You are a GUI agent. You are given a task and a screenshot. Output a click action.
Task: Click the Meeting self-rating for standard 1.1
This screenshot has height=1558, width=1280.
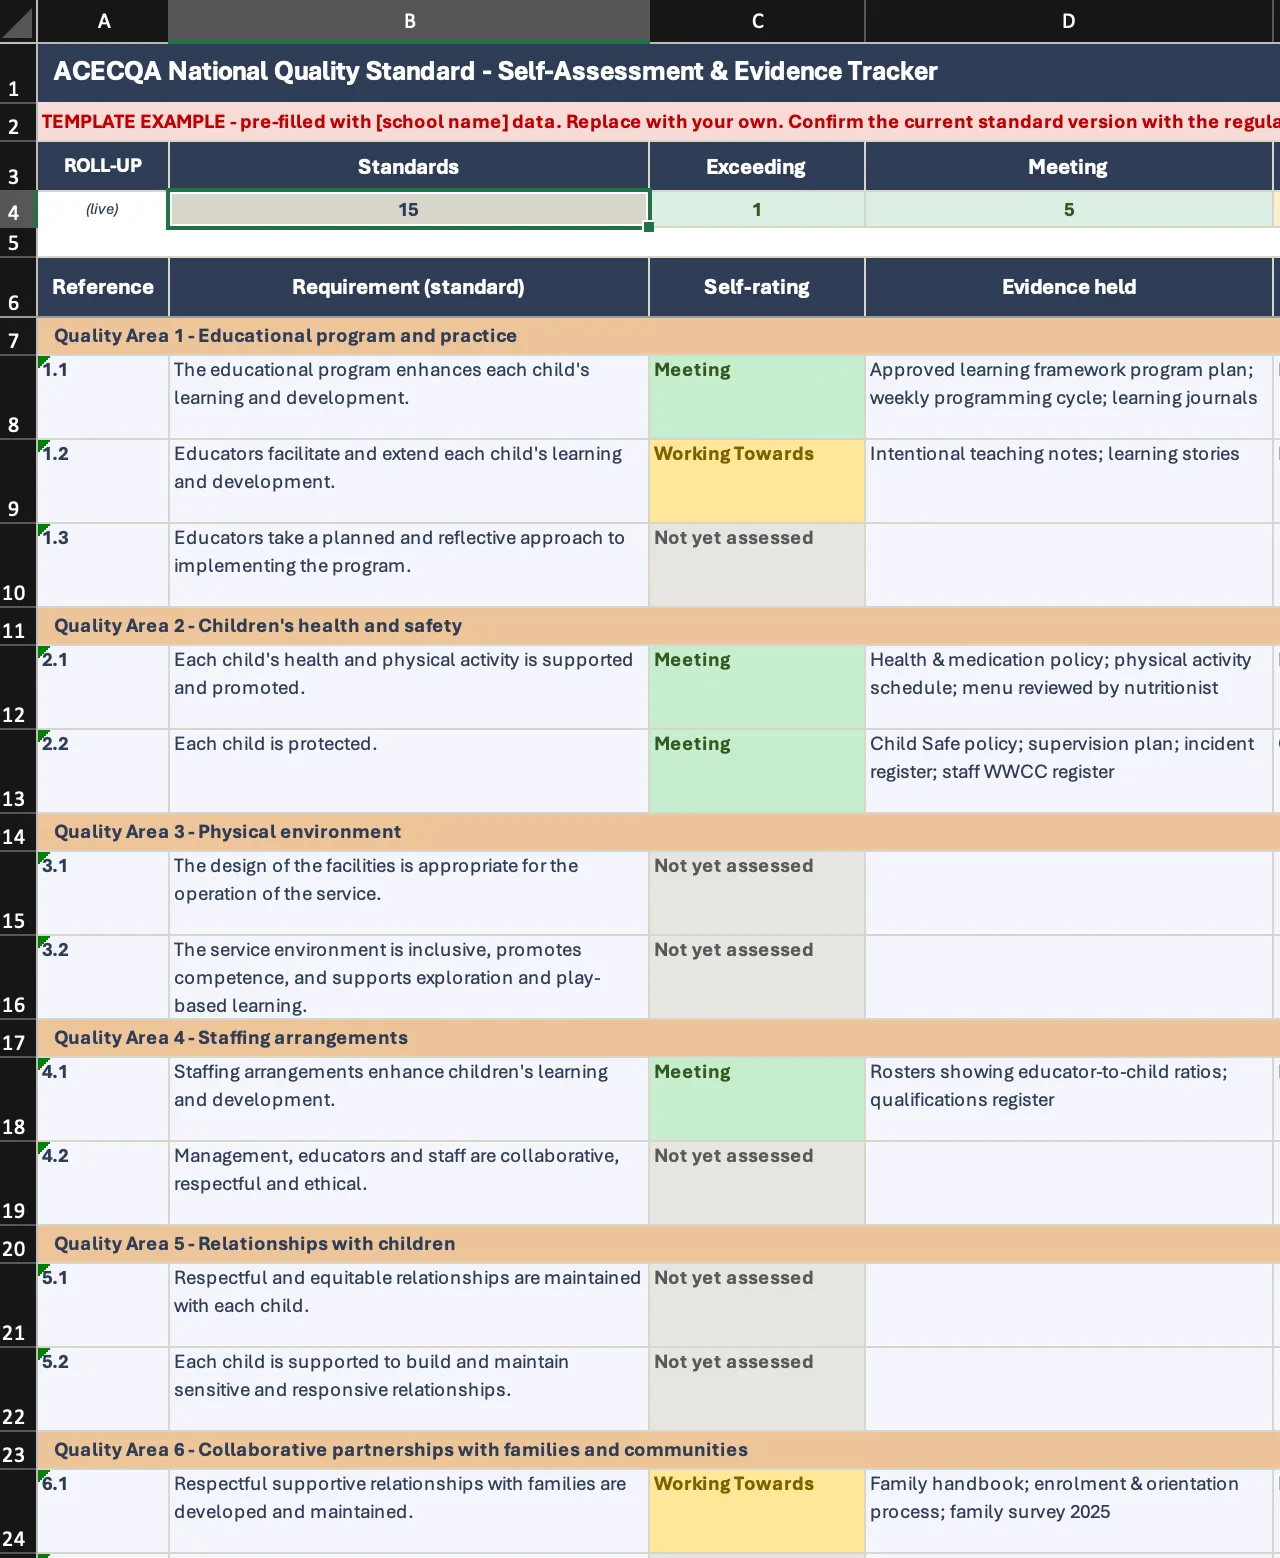pos(757,397)
